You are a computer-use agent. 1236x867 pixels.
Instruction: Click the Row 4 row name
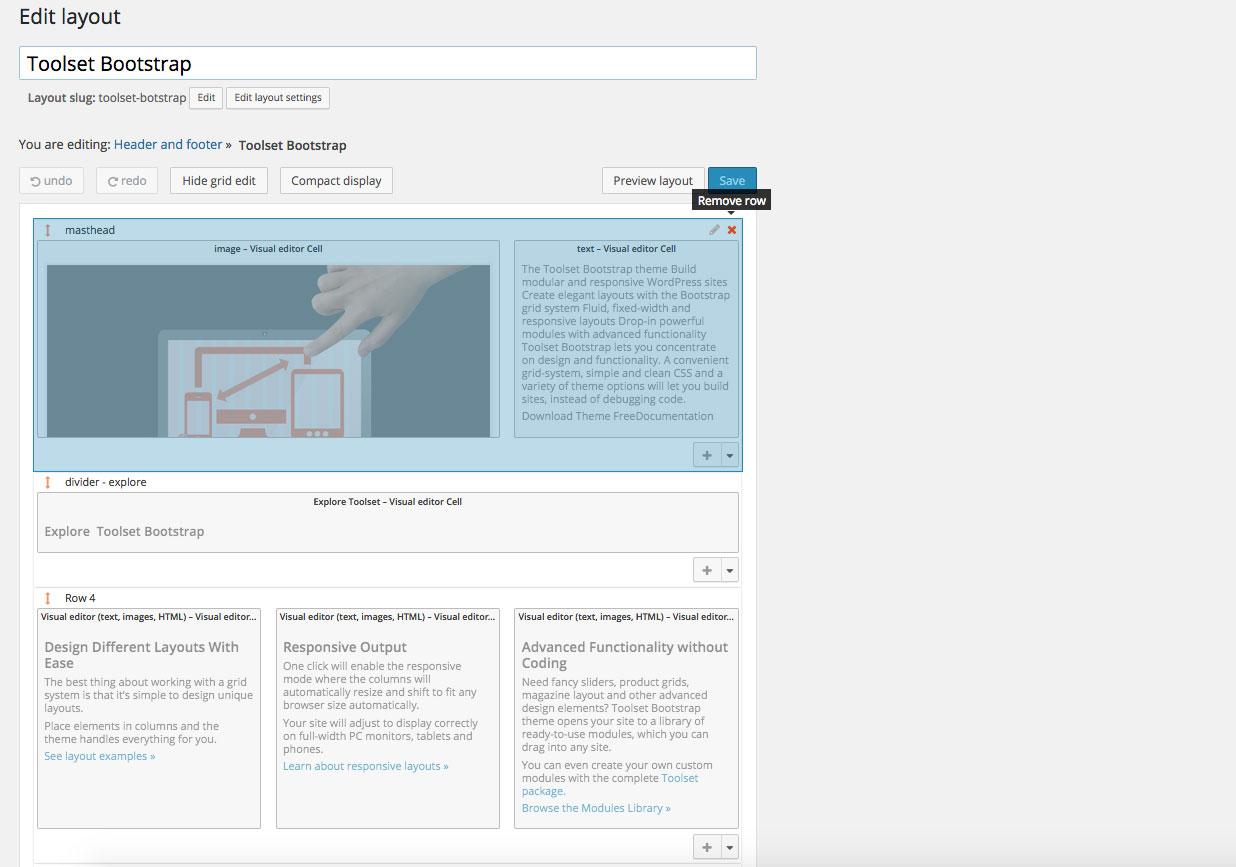point(80,598)
